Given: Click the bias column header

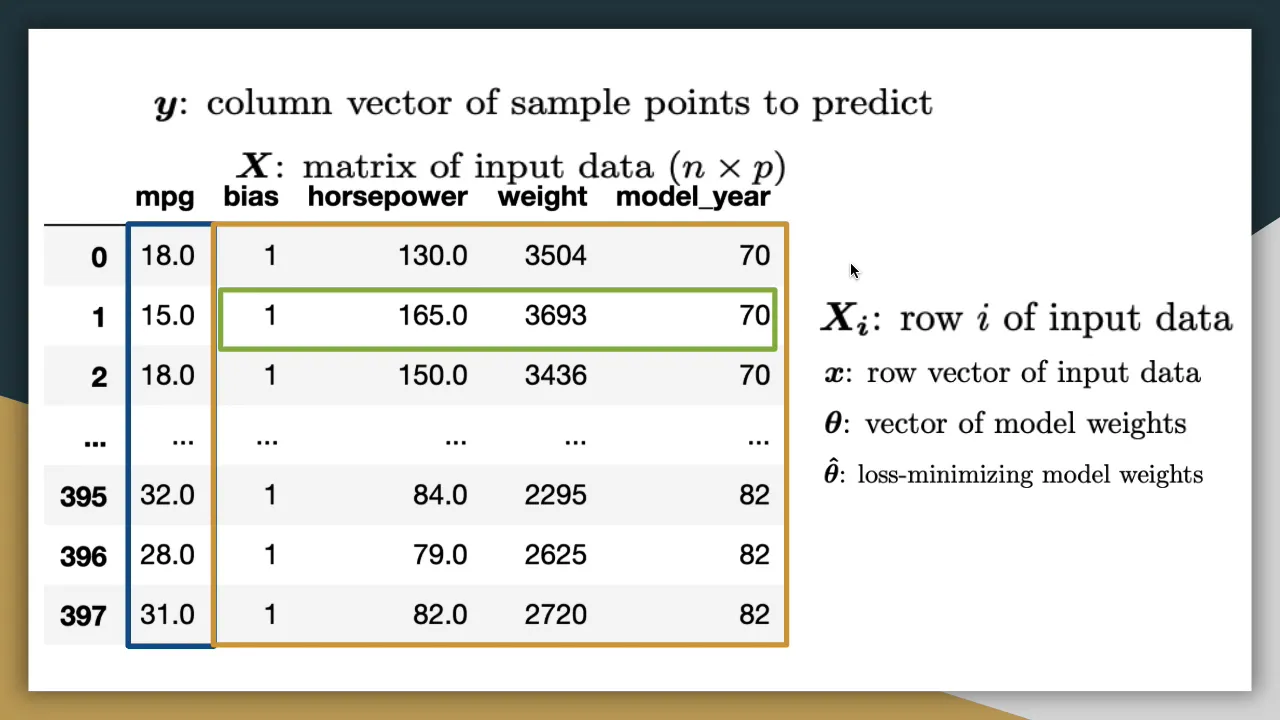Looking at the screenshot, I should coord(251,197).
